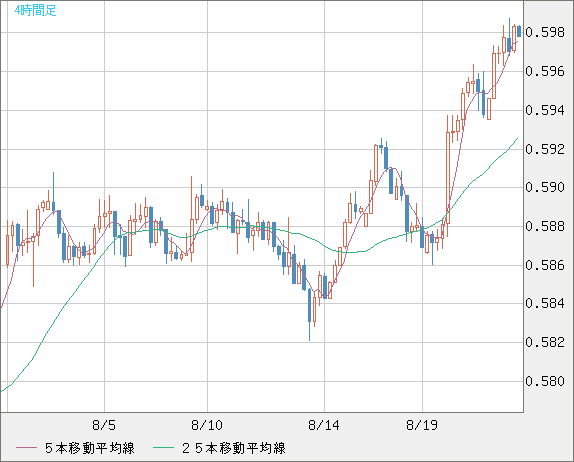
Task: Click the lowest blue candlestick near 0.582
Action: pyautogui.click(x=309, y=314)
